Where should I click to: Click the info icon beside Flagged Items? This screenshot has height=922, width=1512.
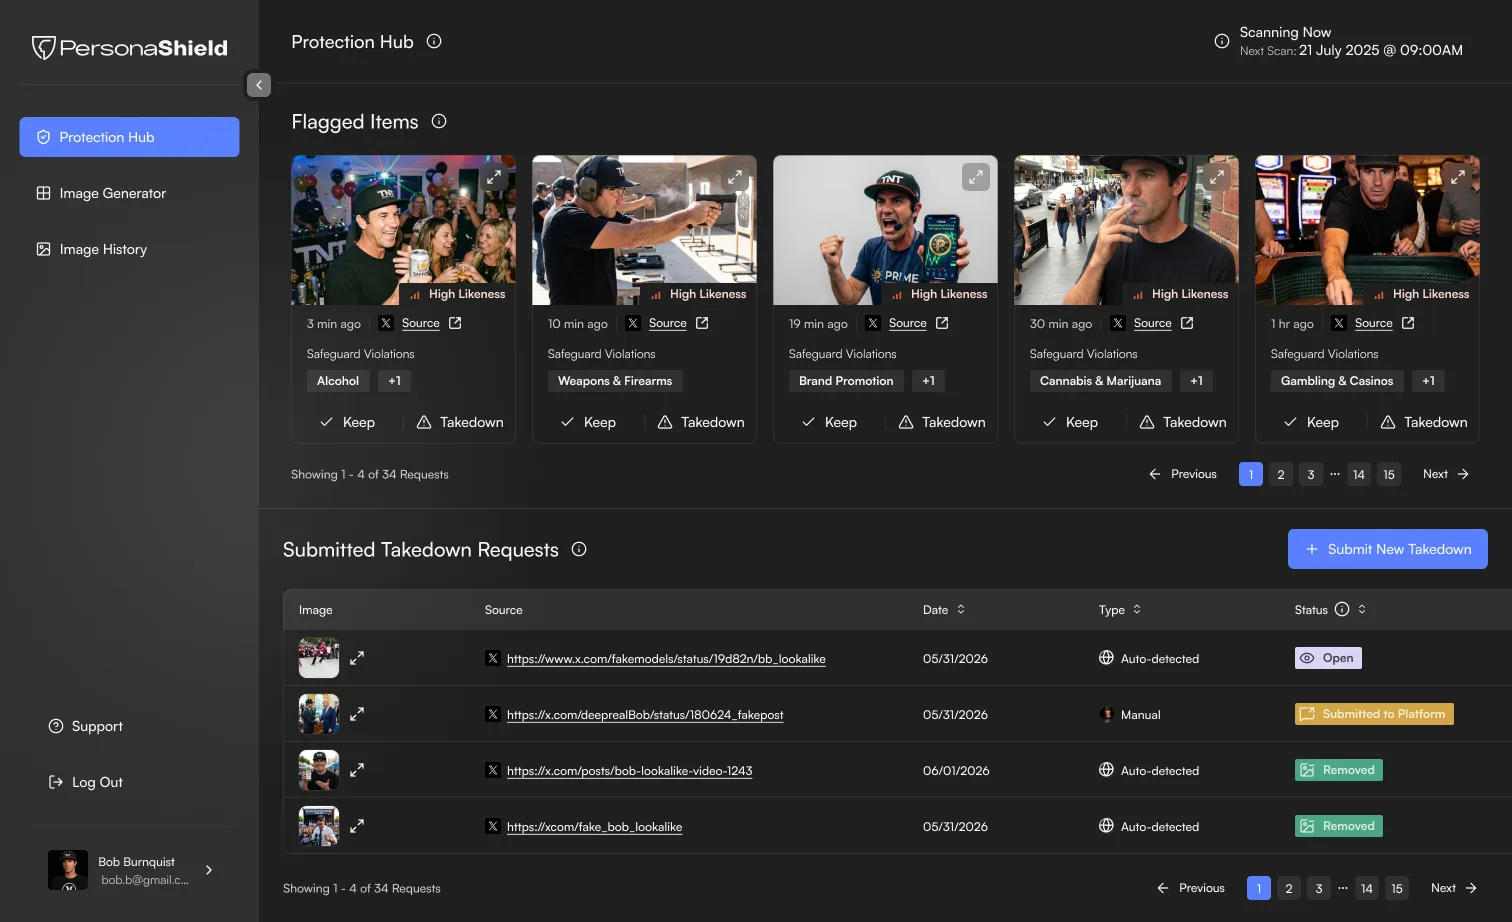point(439,121)
